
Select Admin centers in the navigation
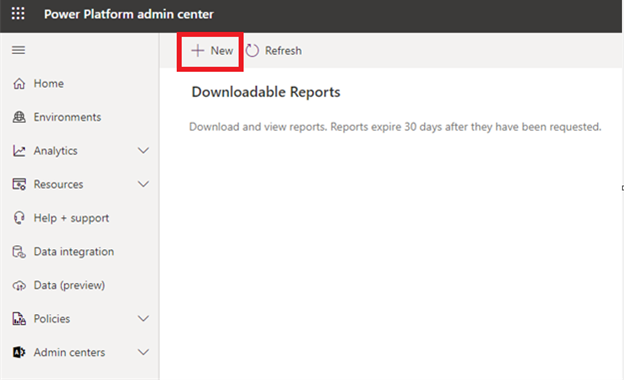(69, 352)
